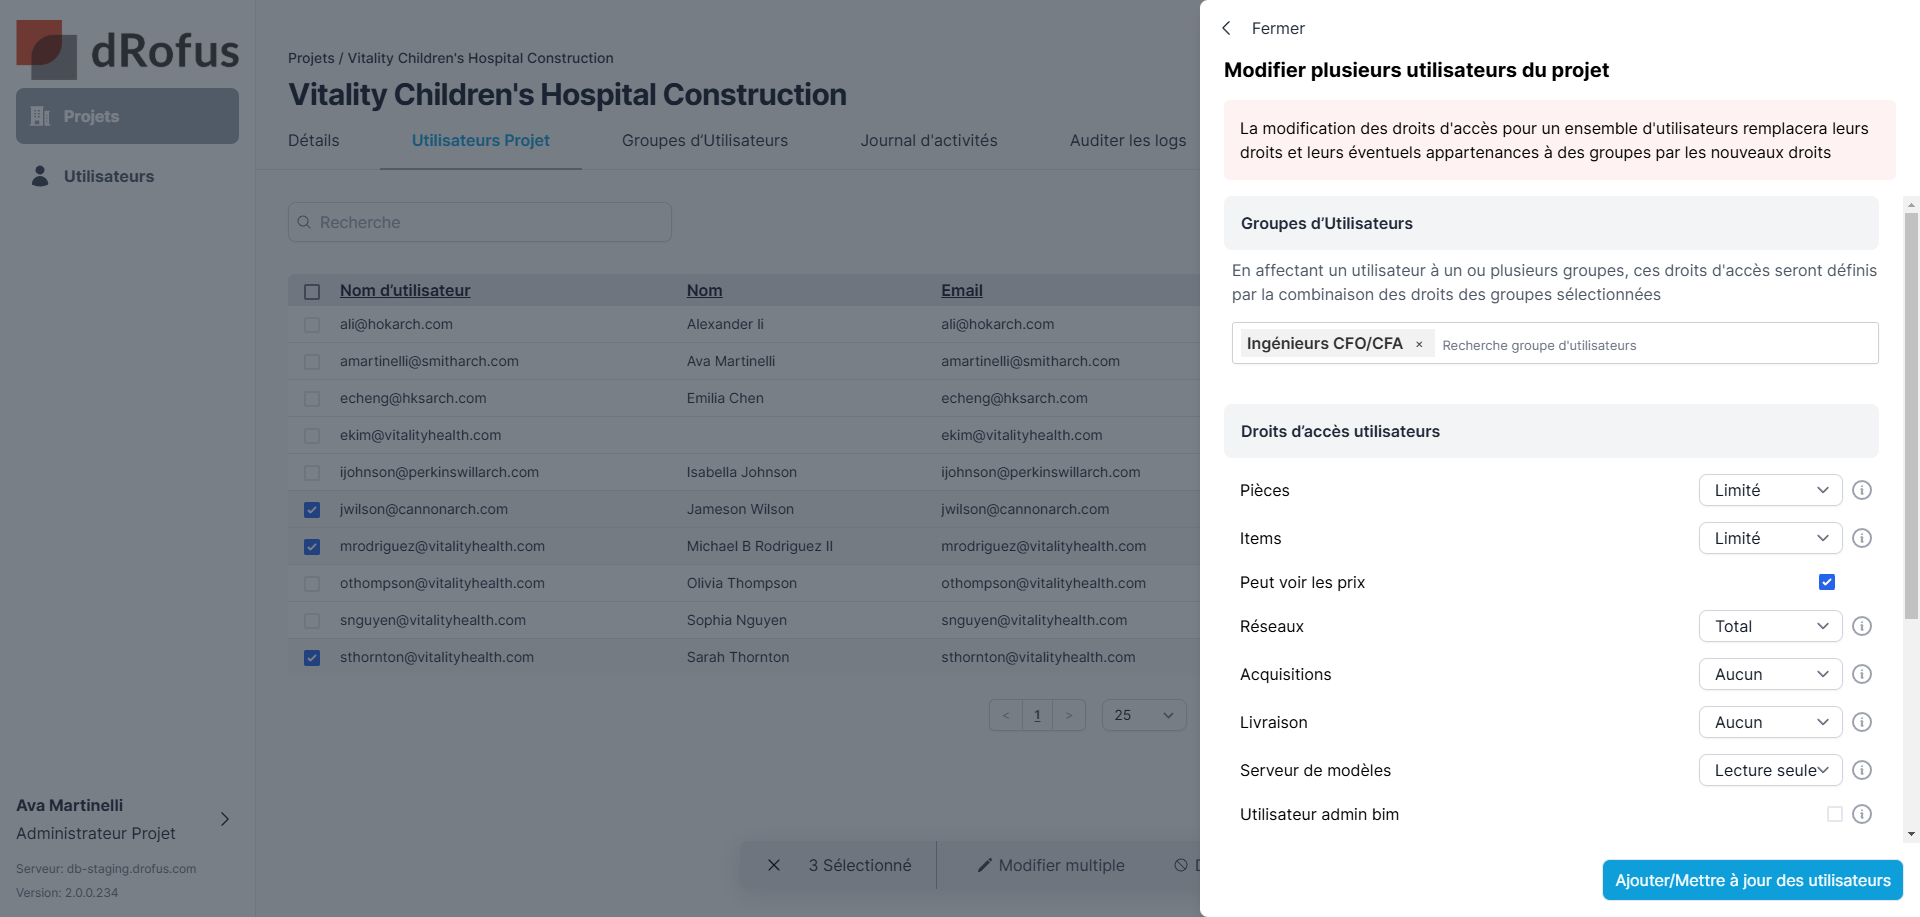
Task: Click the user group search field
Action: point(1650,345)
